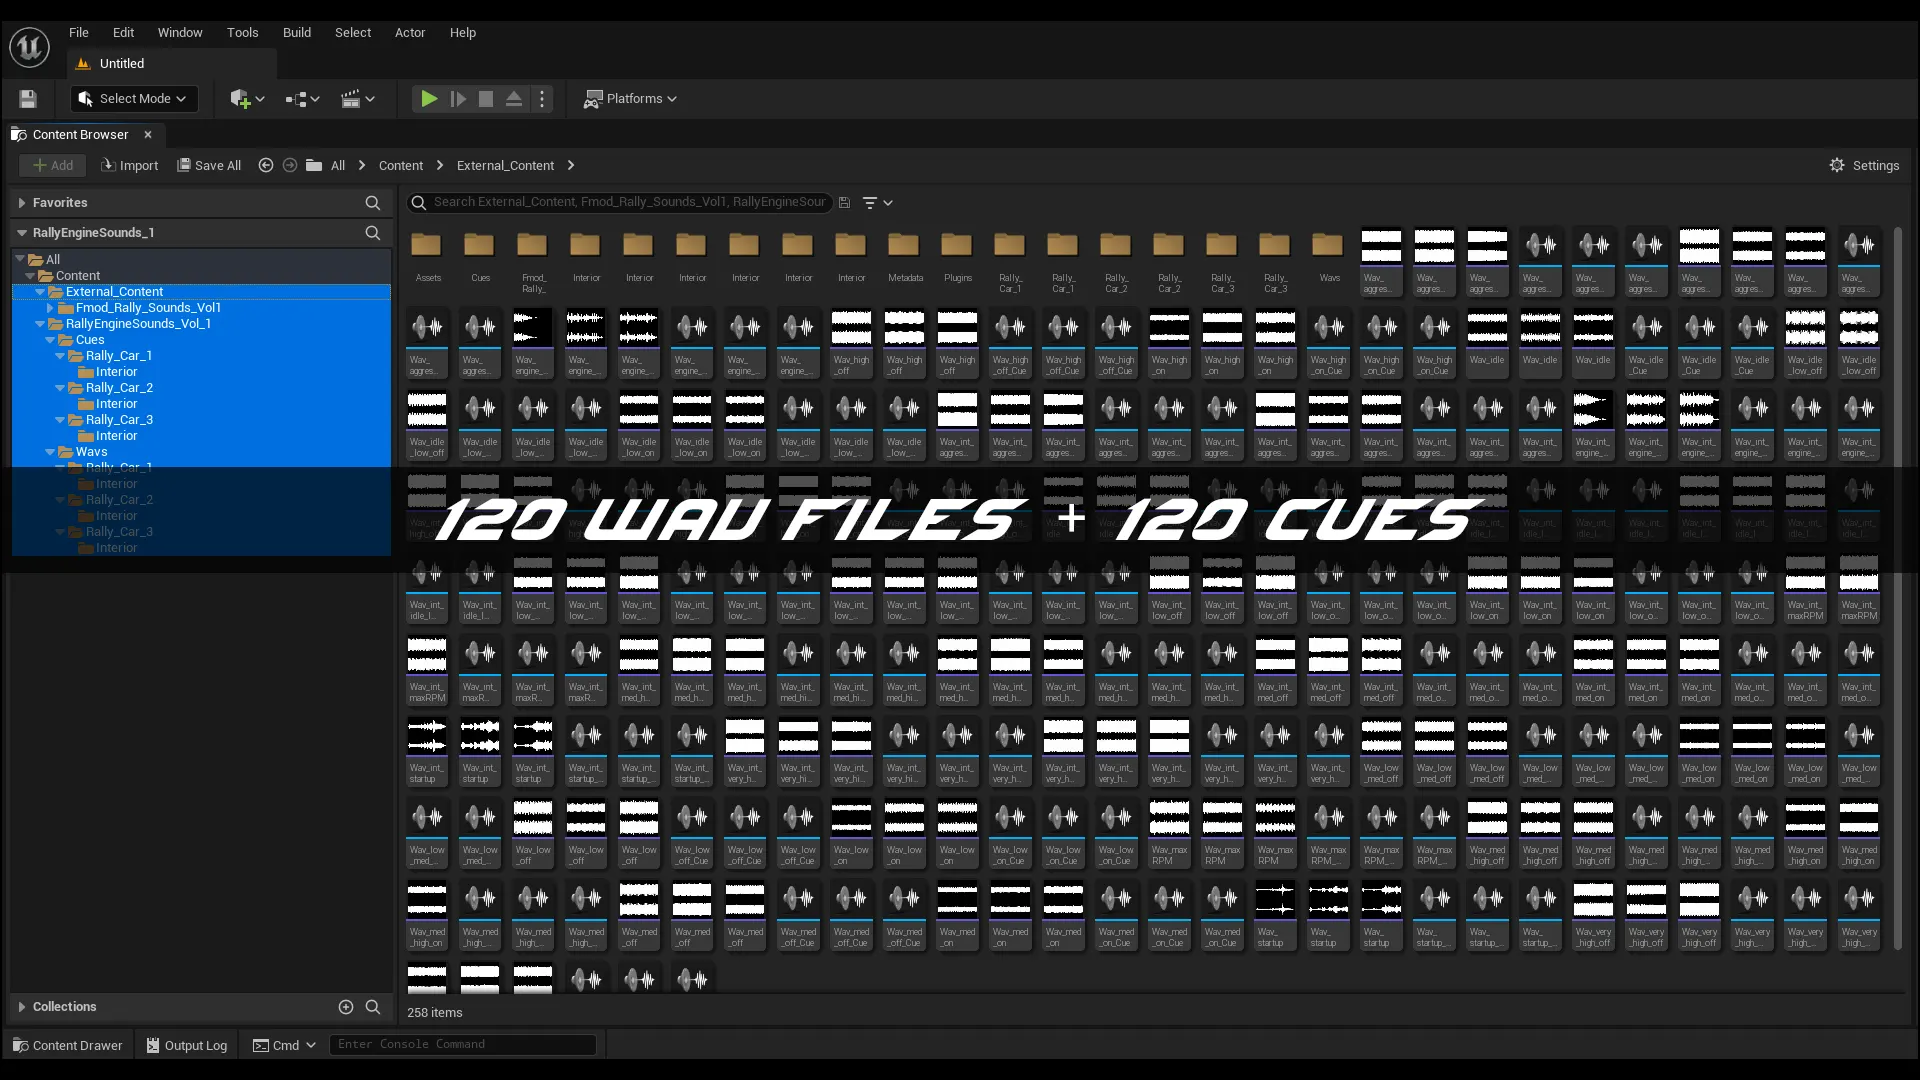This screenshot has height=1080, width=1920.
Task: Click the search icon in the Favorites row
Action: pos(373,203)
